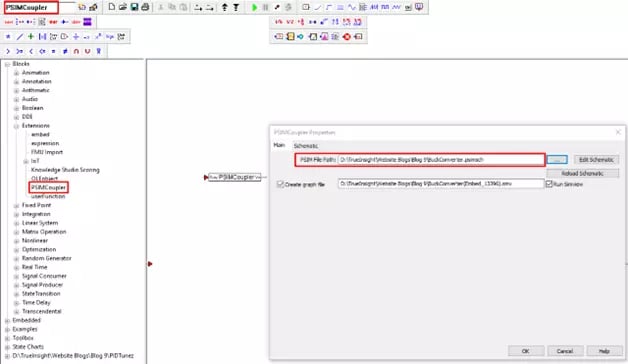Screen dimensions: 628x364
Task: Select PSIMCoupler in the block tree
Action: (x=48, y=187)
